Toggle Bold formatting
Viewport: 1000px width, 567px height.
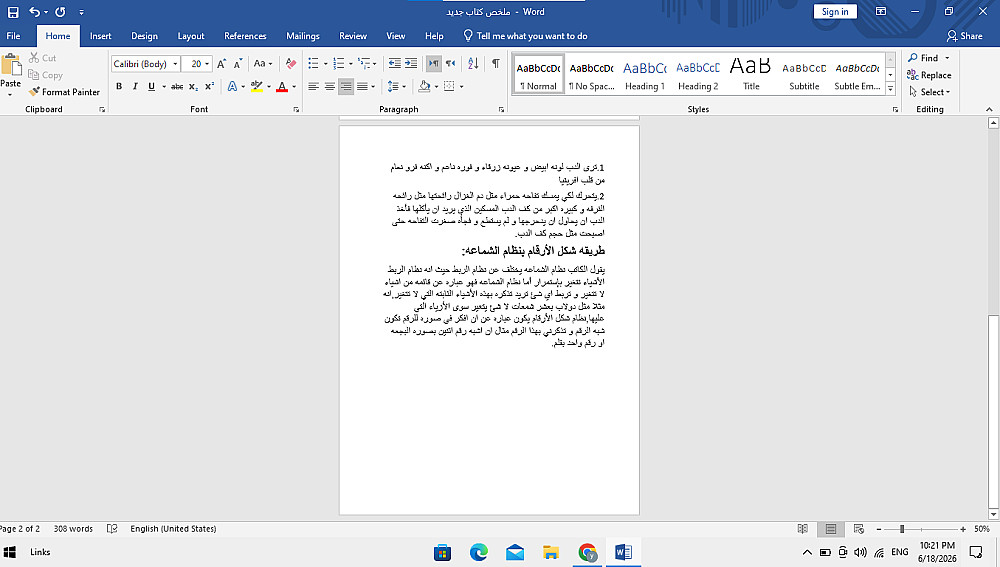coord(119,86)
